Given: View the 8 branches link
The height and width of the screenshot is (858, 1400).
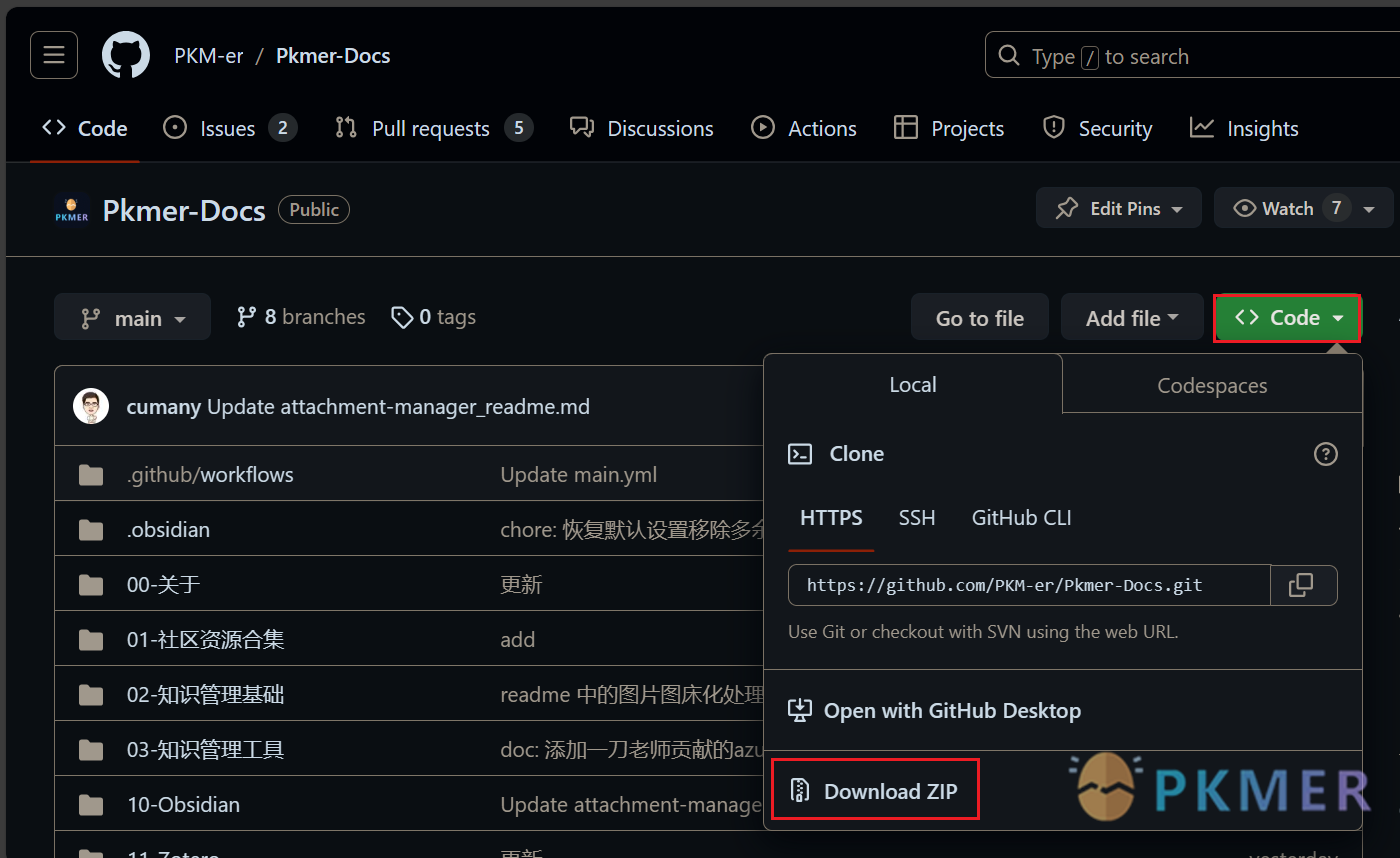Looking at the screenshot, I should click(301, 317).
